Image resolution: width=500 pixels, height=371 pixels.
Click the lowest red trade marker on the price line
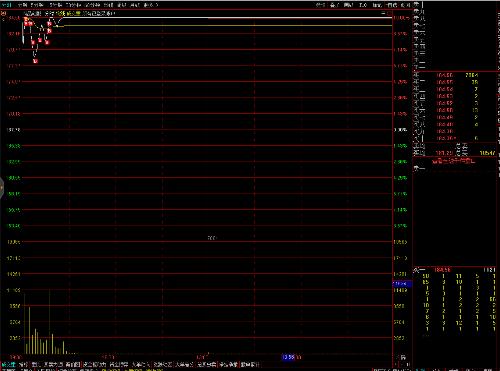pos(36,61)
